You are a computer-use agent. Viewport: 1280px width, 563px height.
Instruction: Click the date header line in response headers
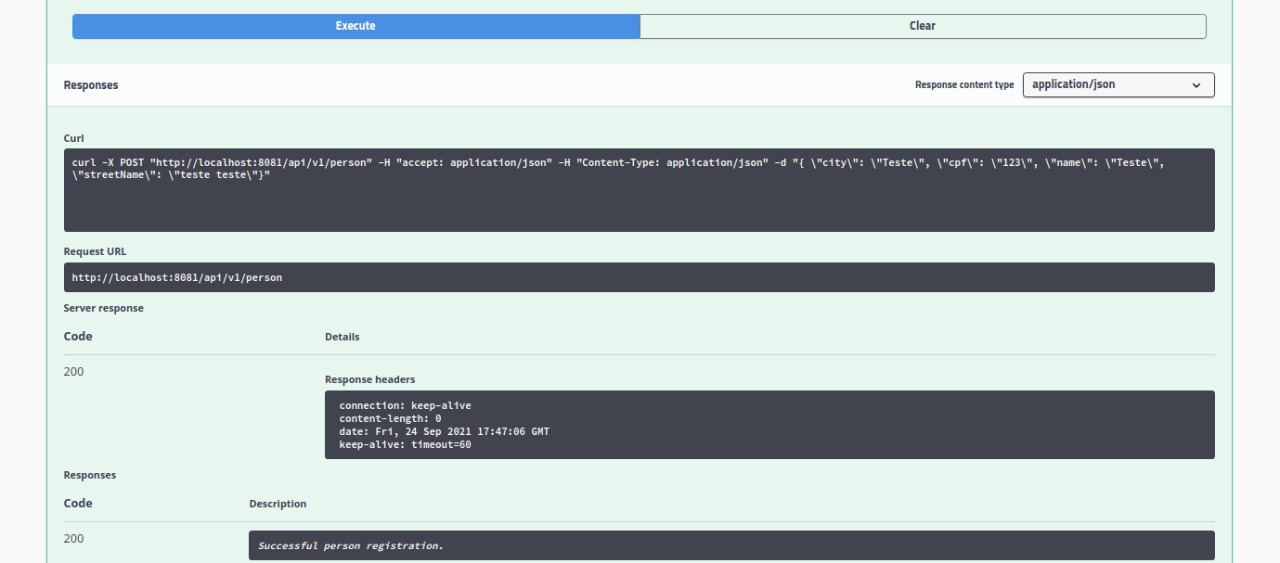pyautogui.click(x=444, y=432)
